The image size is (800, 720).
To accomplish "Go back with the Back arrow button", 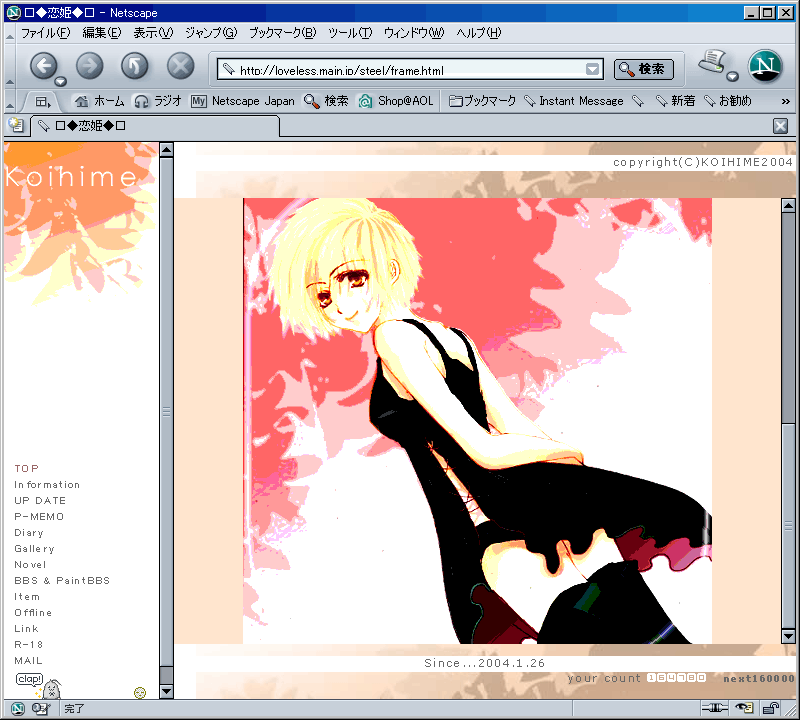I will (x=43, y=66).
